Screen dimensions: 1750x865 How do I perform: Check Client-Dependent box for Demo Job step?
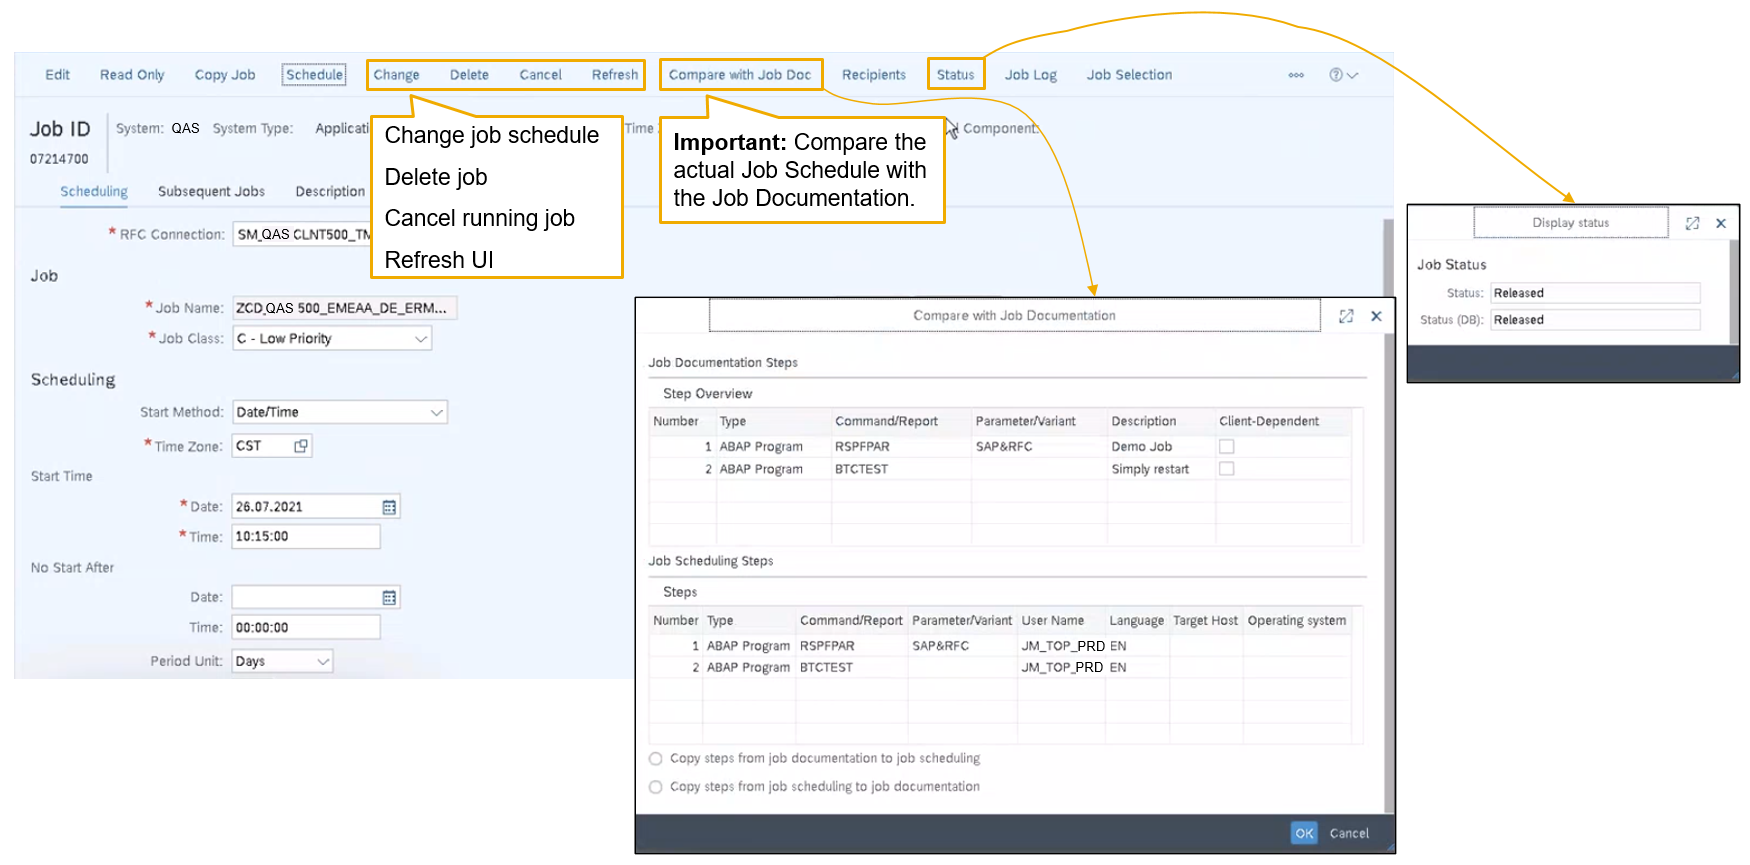click(x=1227, y=447)
